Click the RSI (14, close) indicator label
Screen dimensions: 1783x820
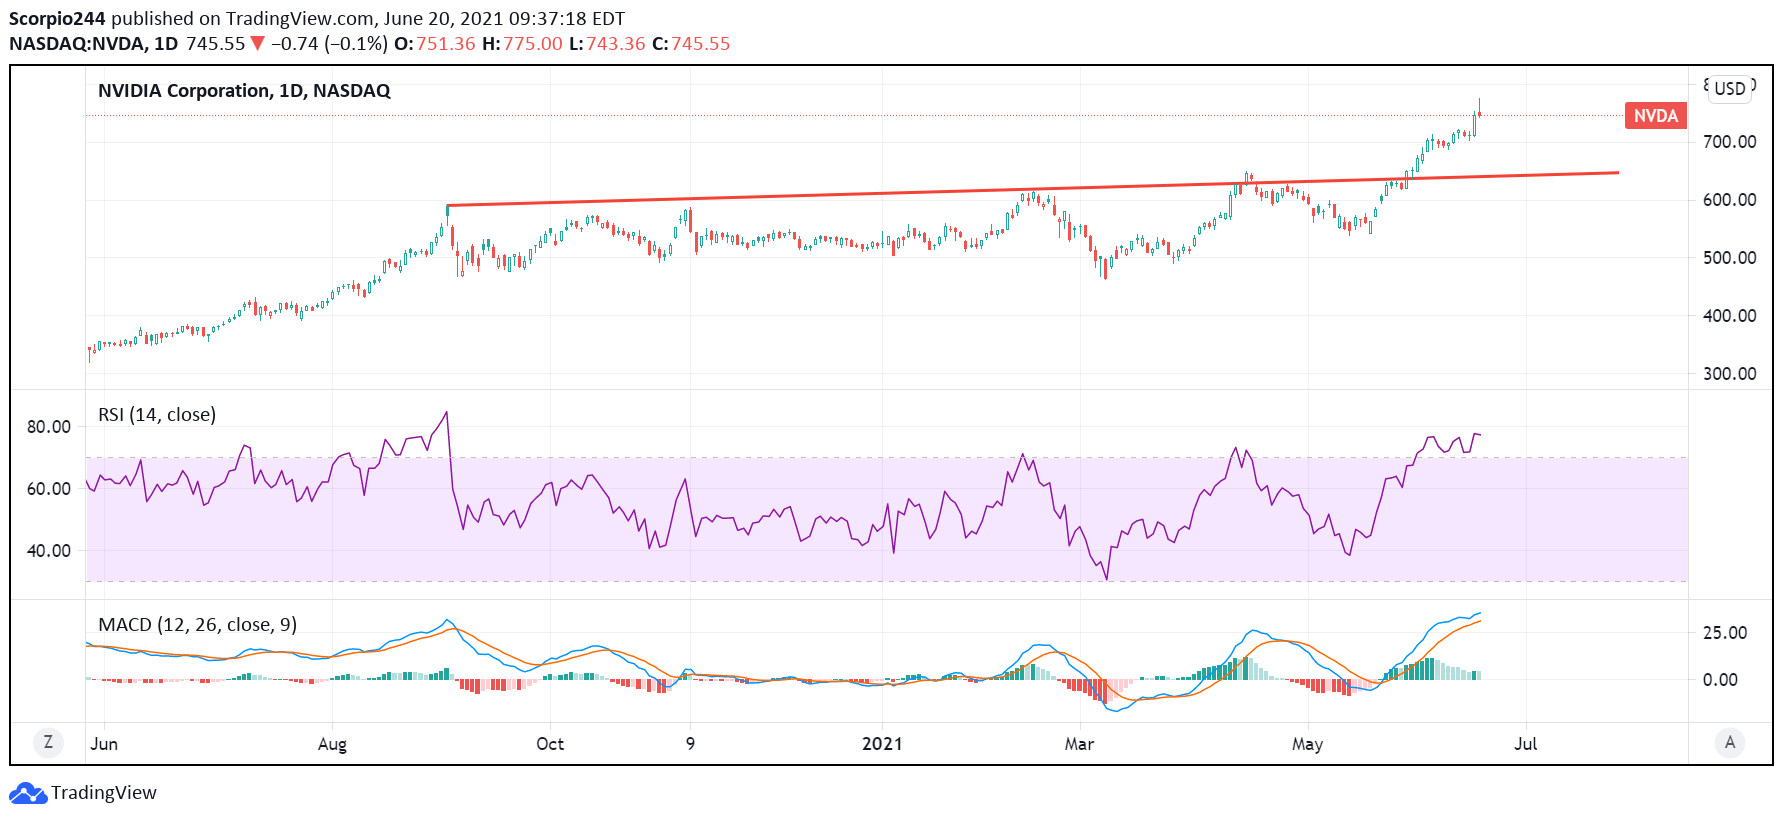[157, 415]
